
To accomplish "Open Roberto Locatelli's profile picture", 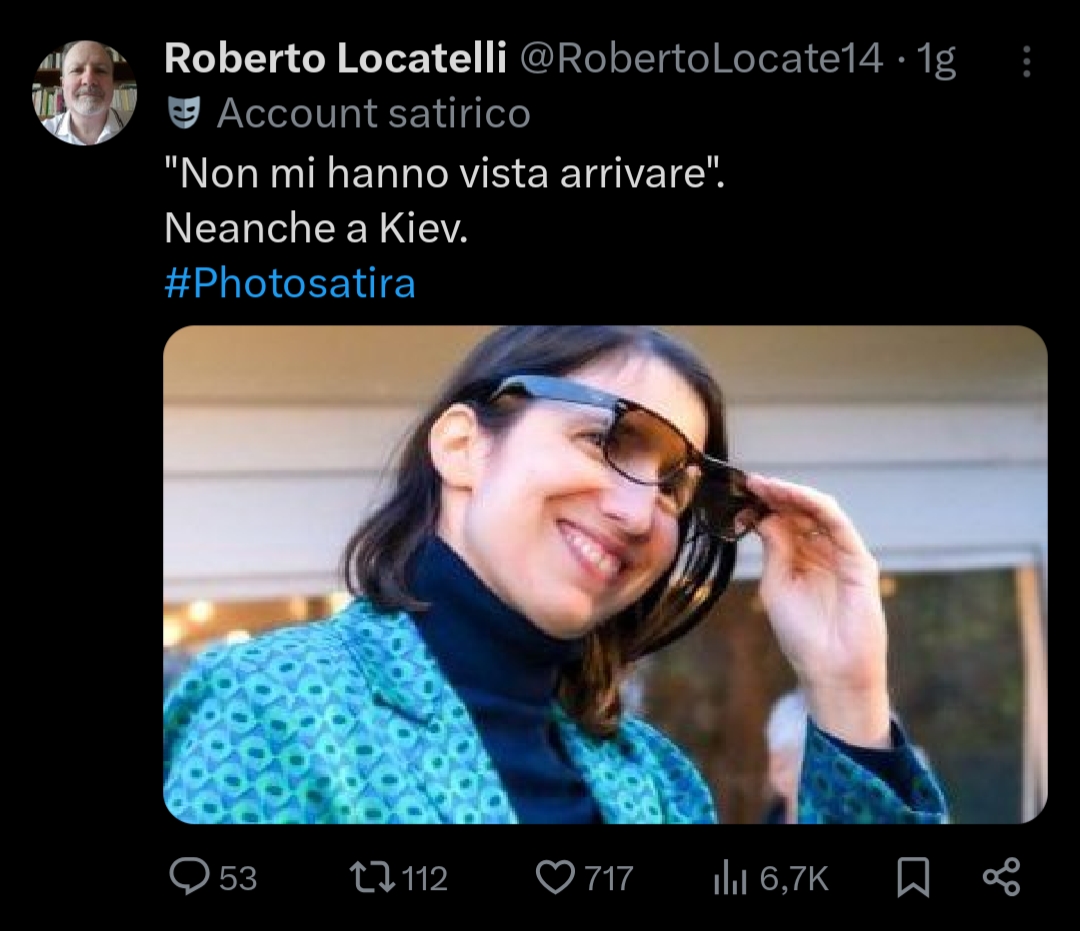I will click(x=84, y=93).
